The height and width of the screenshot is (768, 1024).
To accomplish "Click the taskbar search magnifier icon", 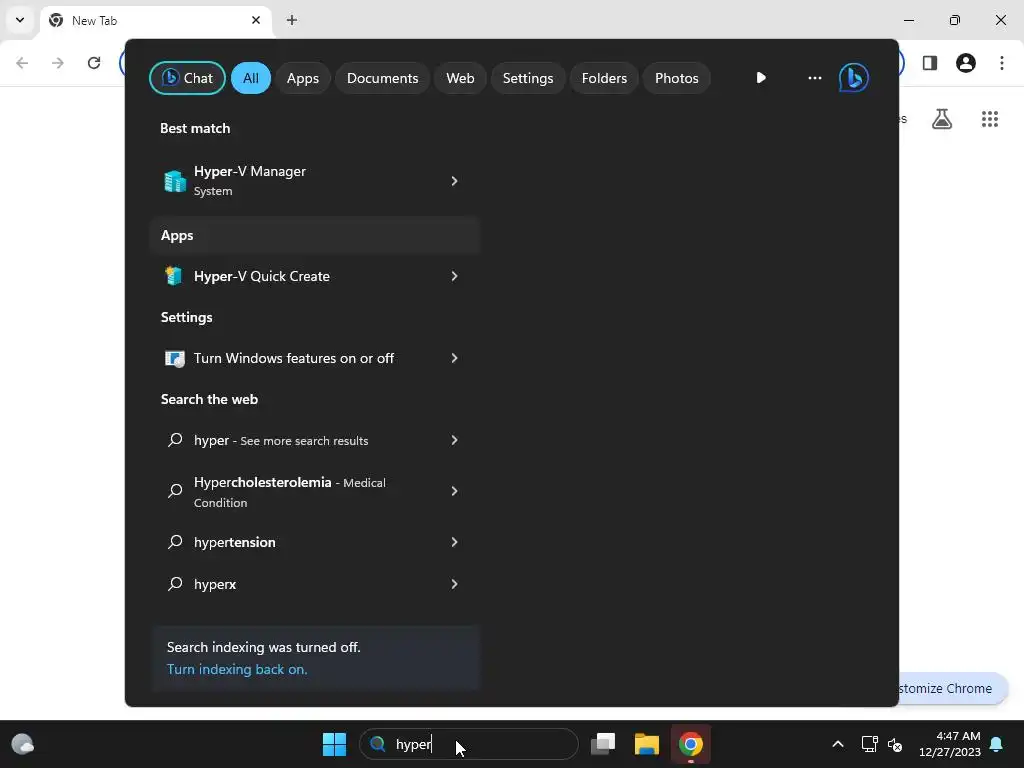I will 377,744.
